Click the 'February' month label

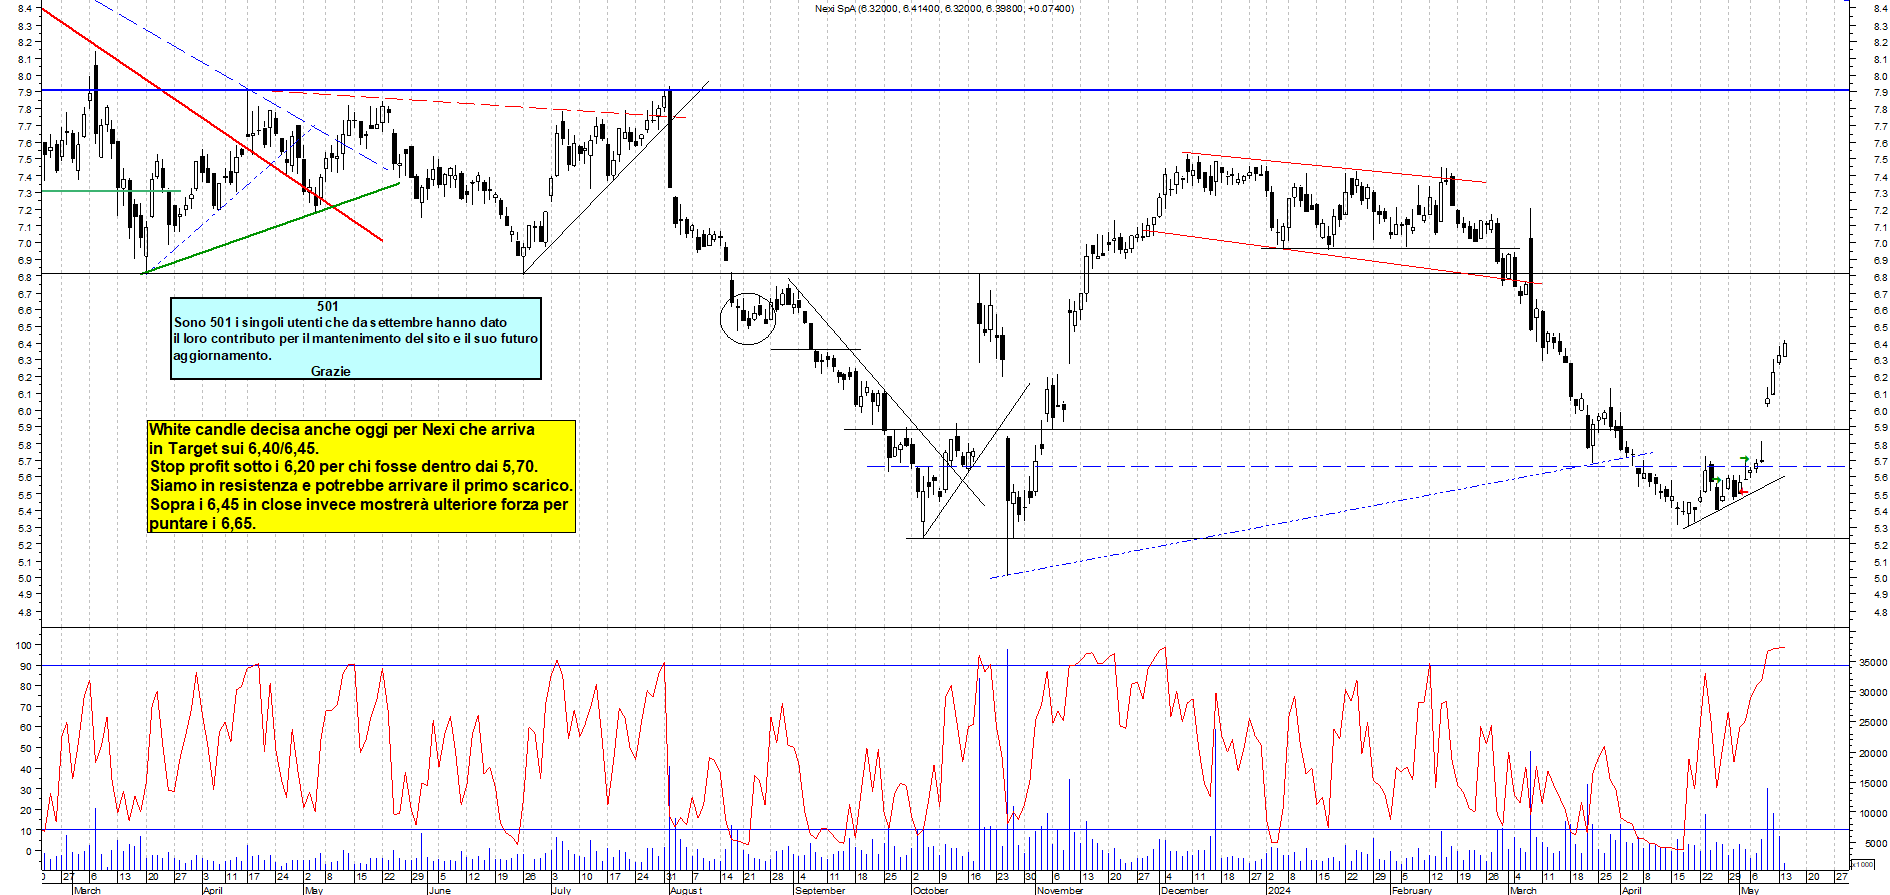coord(1412,890)
